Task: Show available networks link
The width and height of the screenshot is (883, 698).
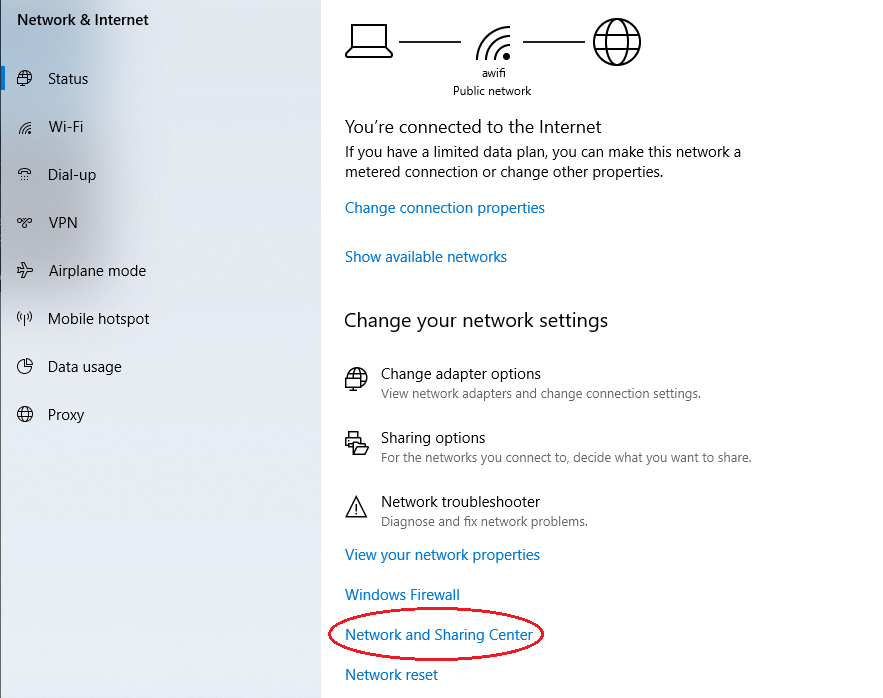Action: tap(425, 257)
